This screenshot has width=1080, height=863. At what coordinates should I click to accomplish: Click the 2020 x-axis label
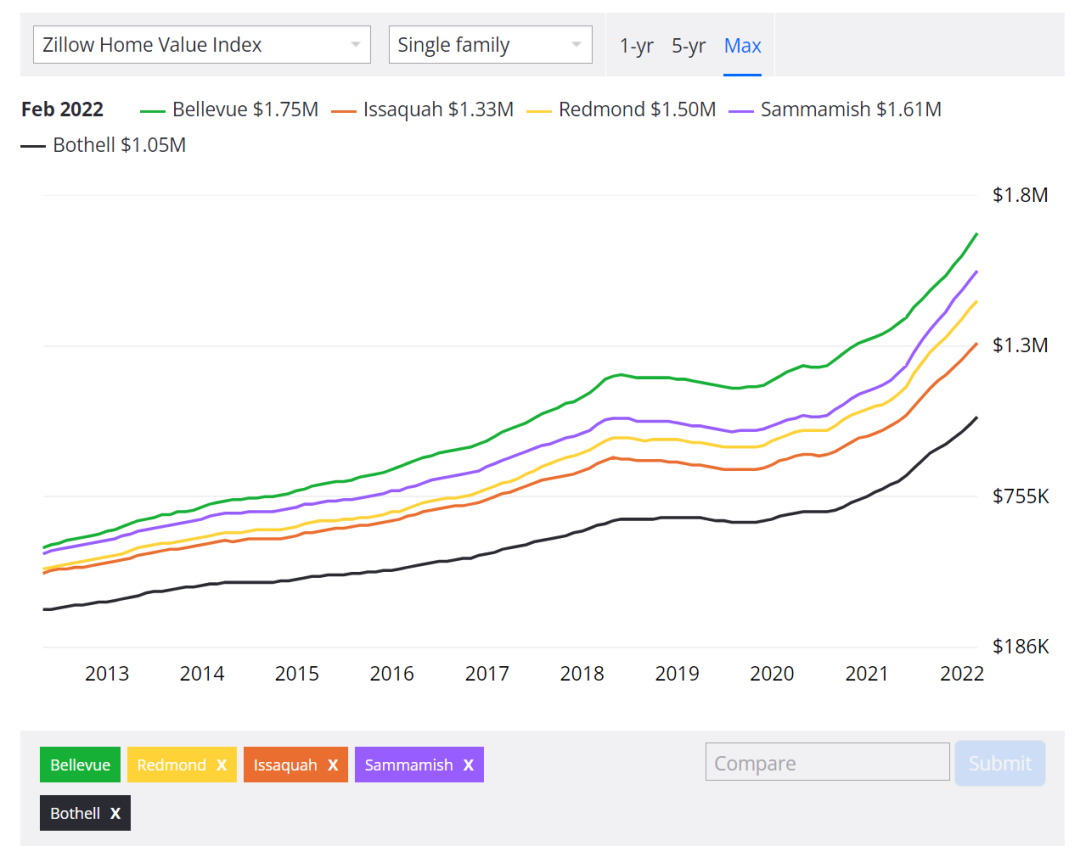[772, 673]
